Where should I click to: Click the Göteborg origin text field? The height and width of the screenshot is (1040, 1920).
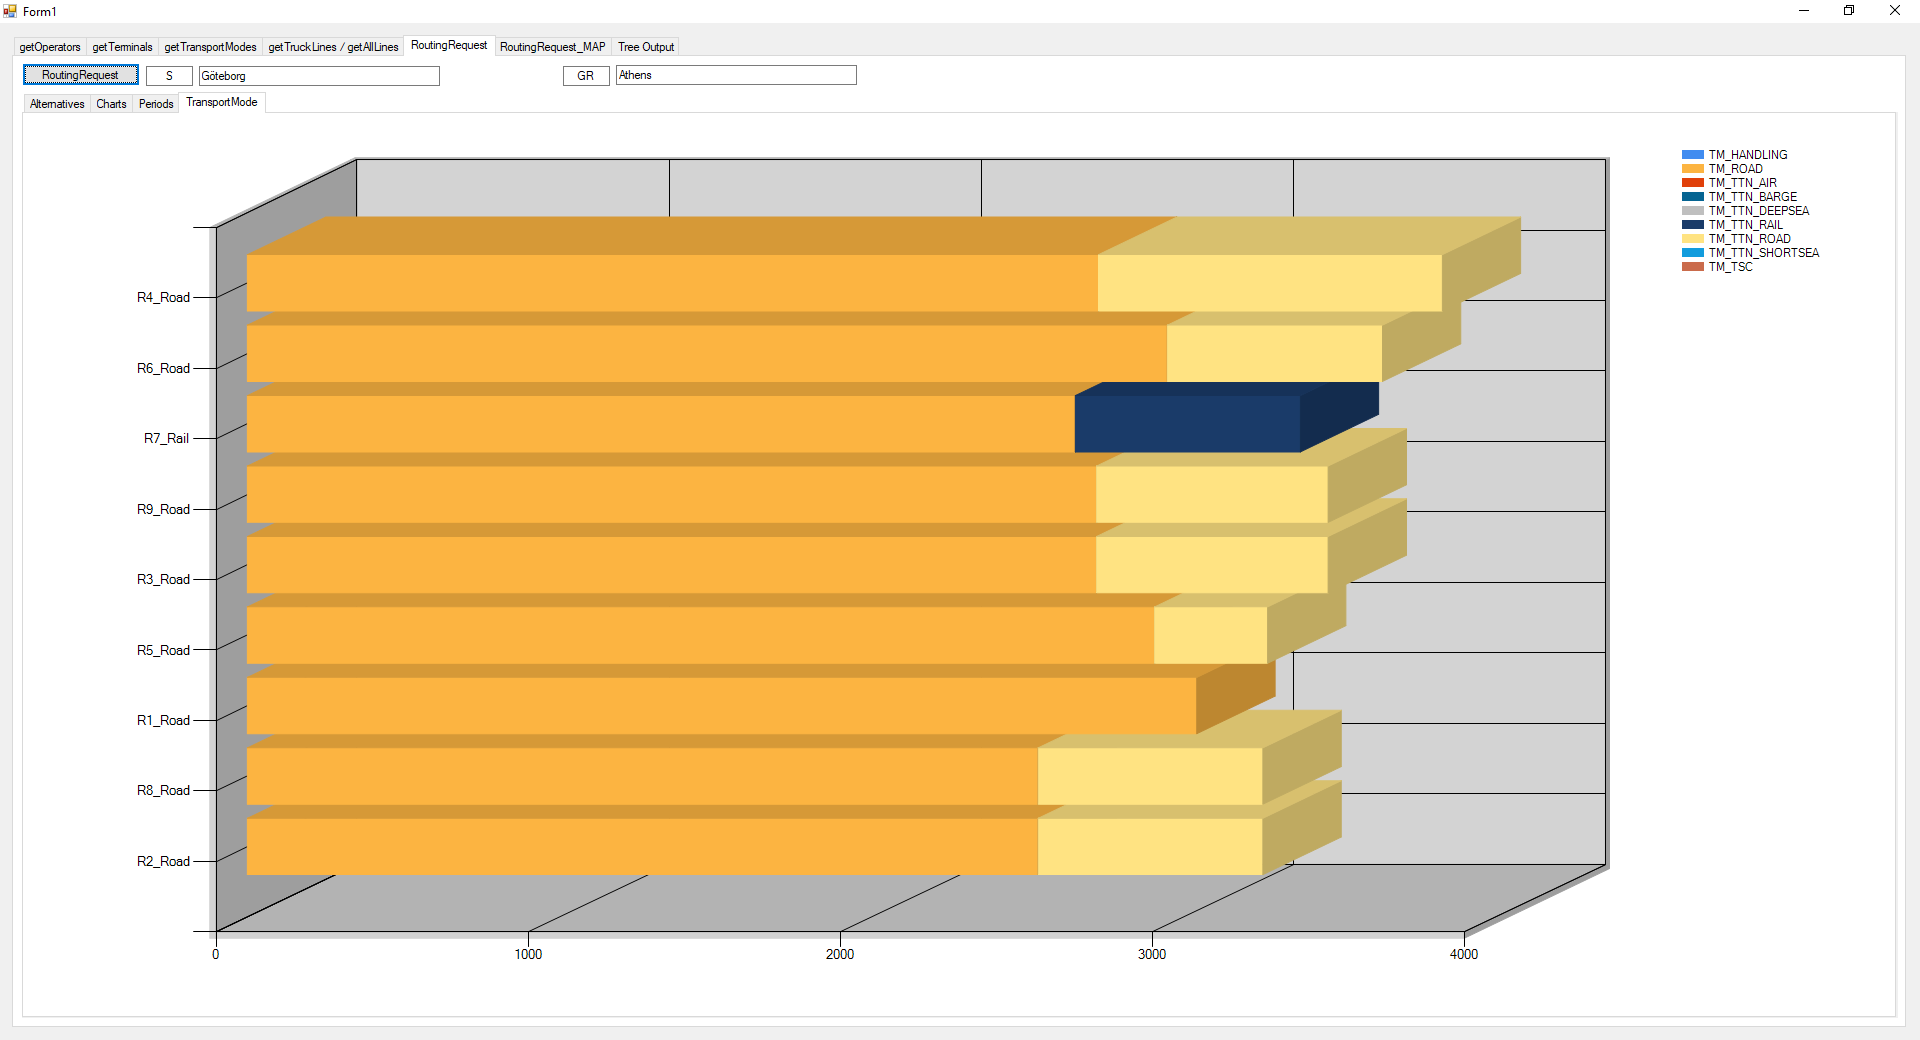[x=319, y=76]
